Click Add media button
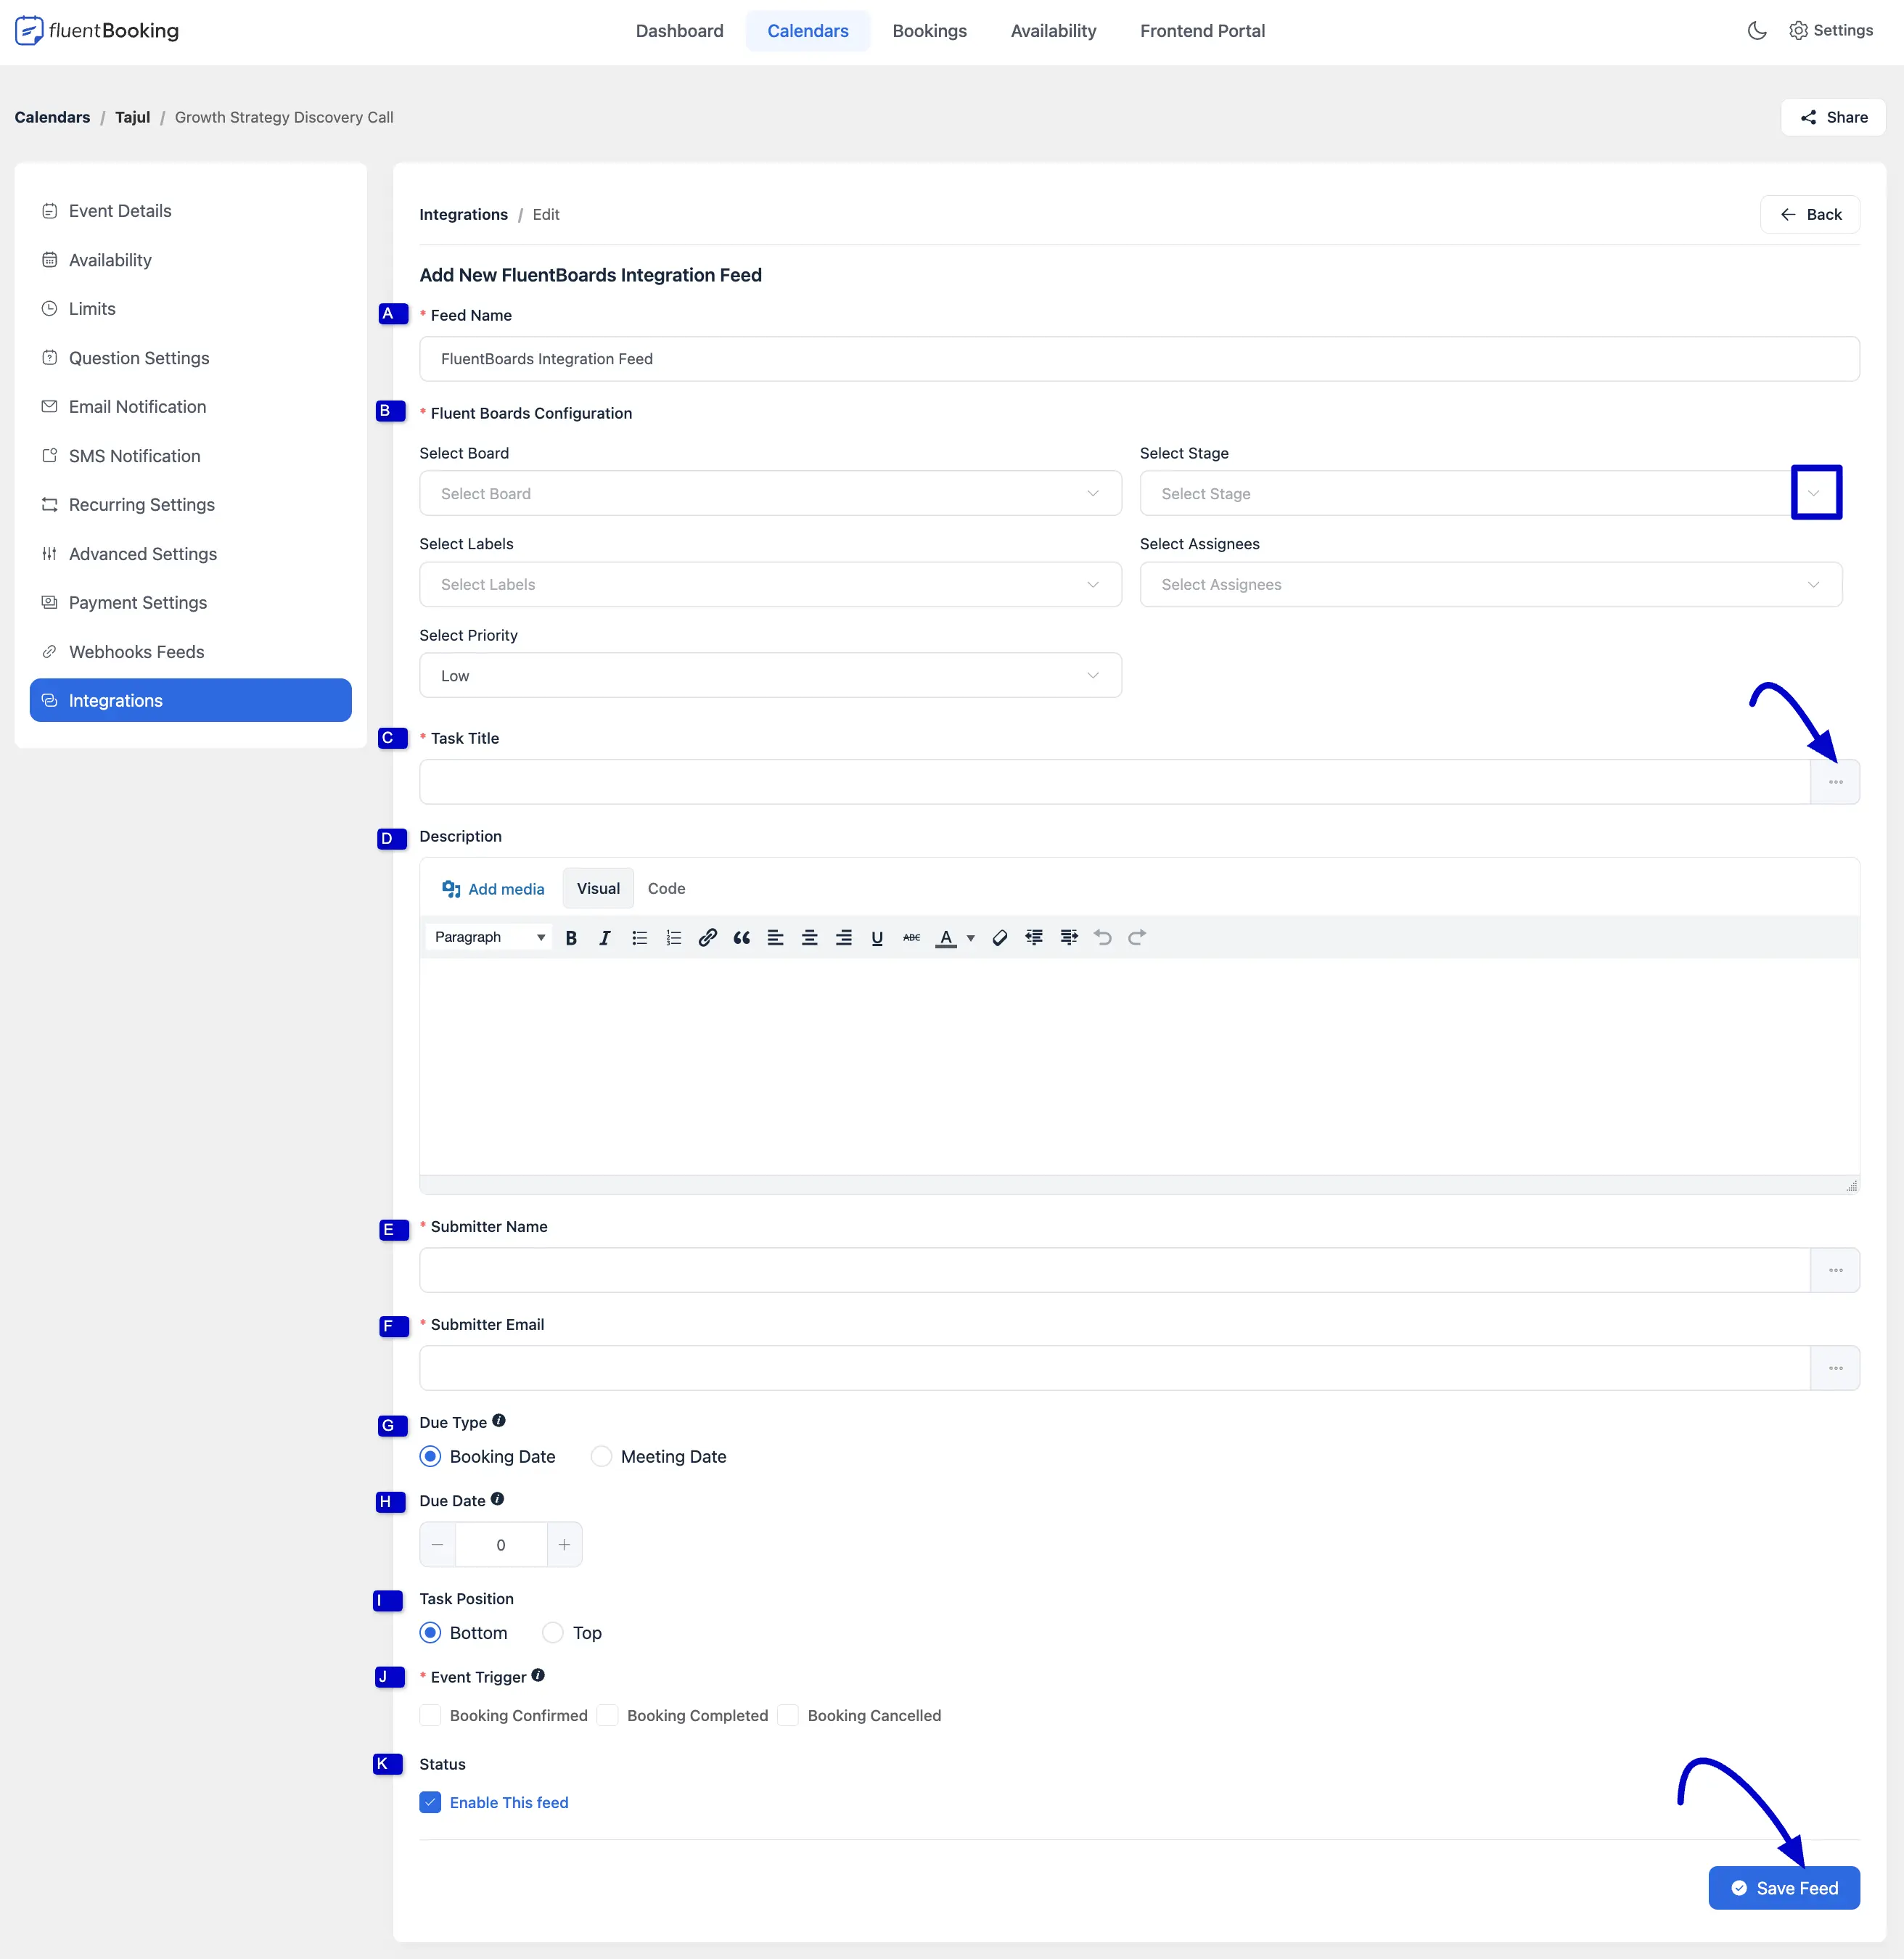Viewport: 1904px width, 1959px height. (493, 889)
